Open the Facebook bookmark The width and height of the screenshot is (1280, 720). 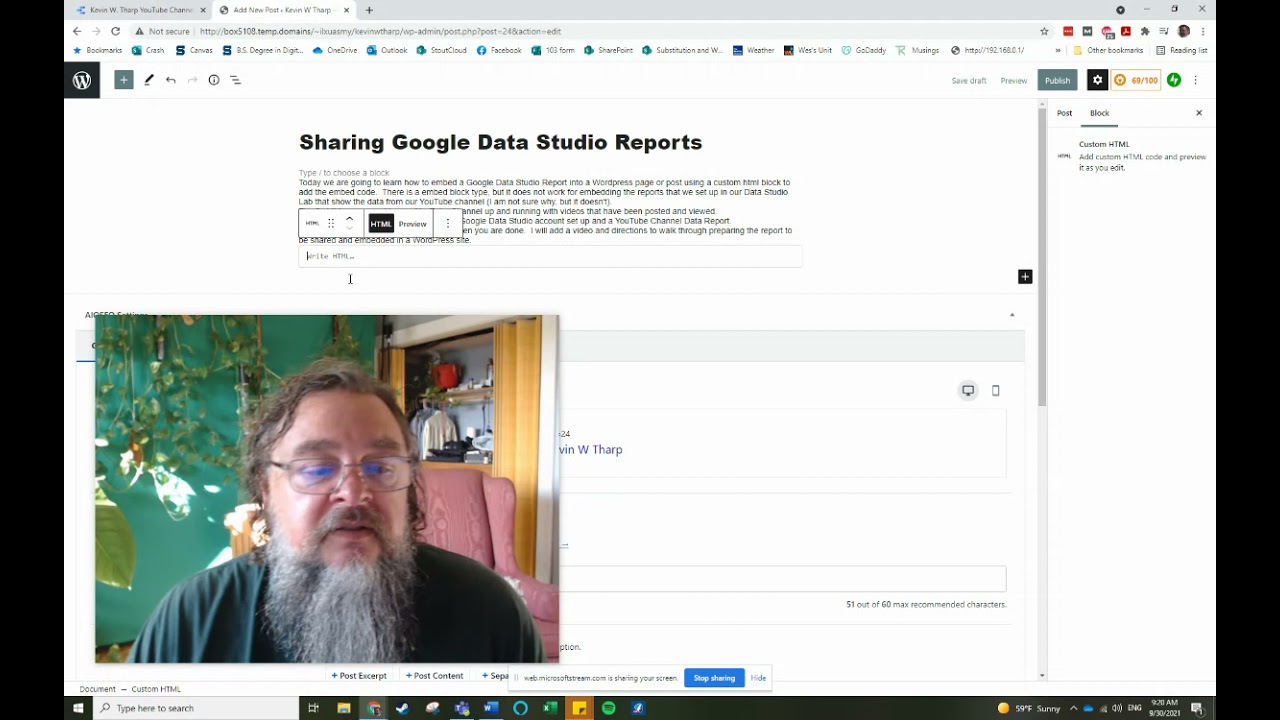[x=499, y=50]
